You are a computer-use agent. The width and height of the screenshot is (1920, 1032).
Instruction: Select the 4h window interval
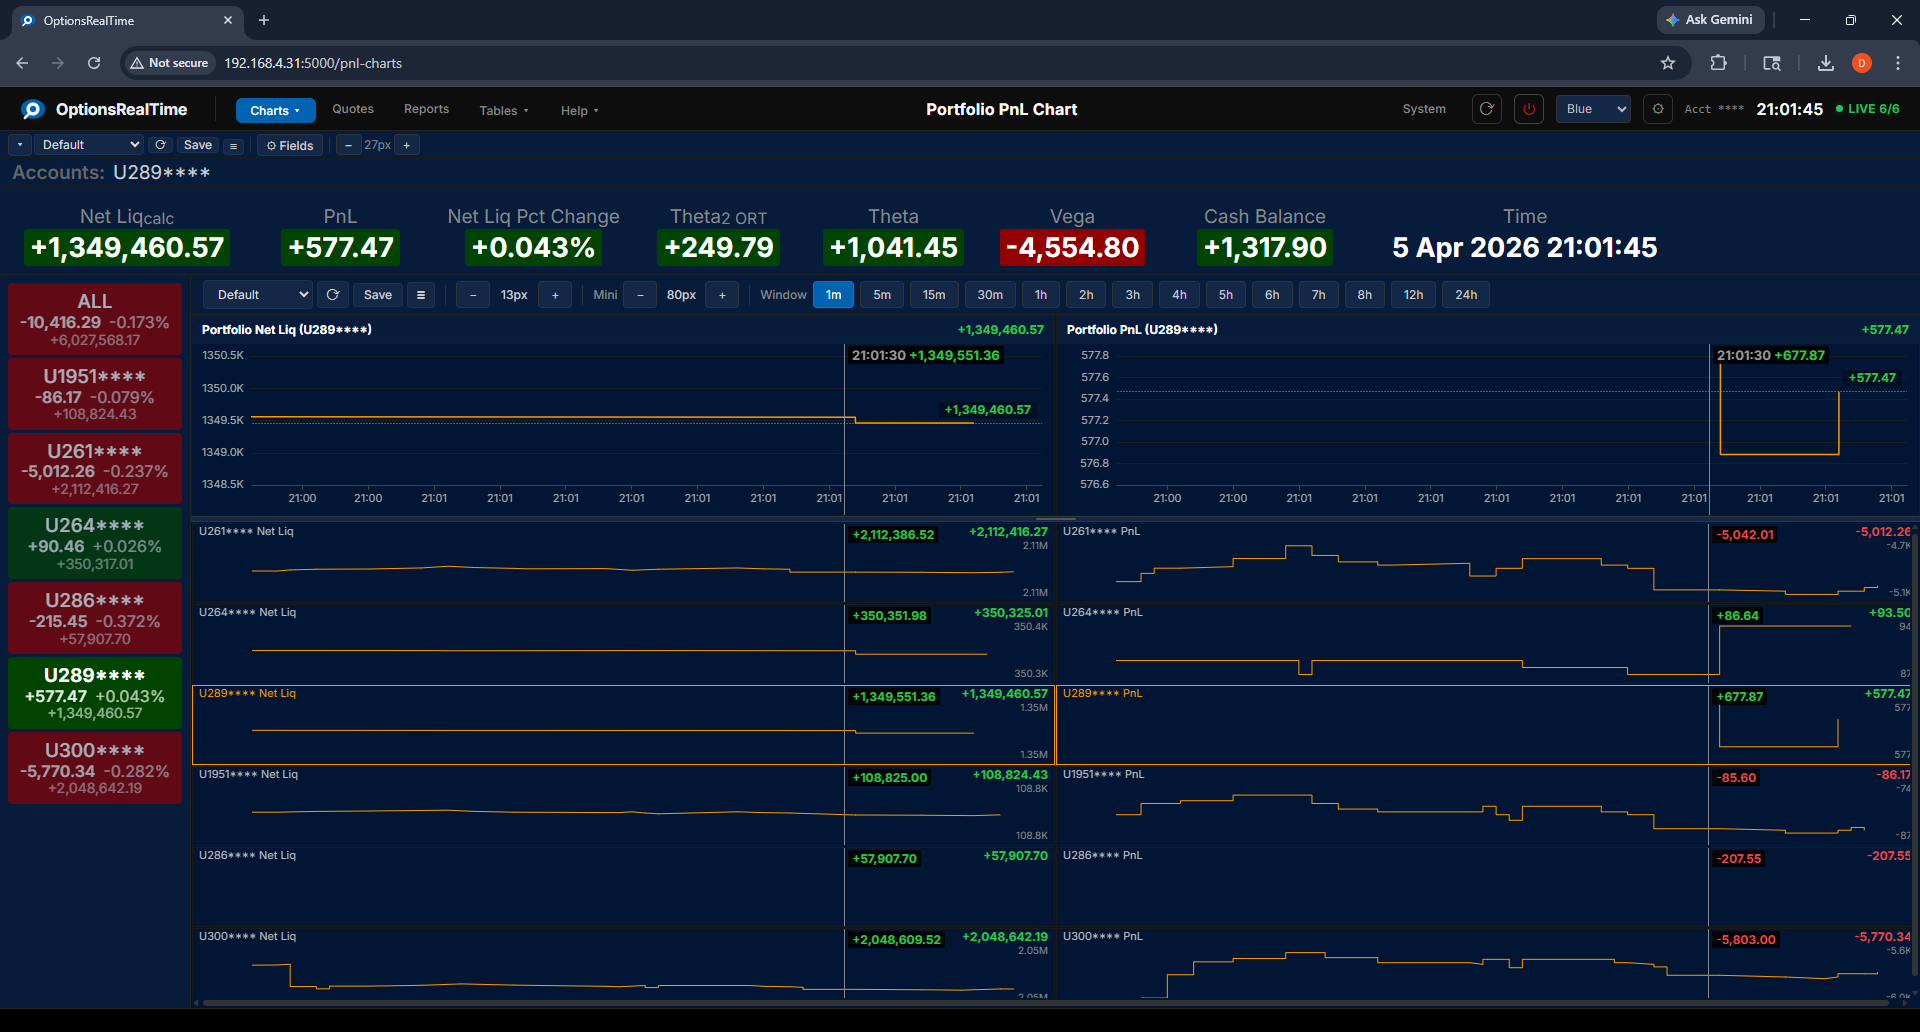click(1180, 295)
